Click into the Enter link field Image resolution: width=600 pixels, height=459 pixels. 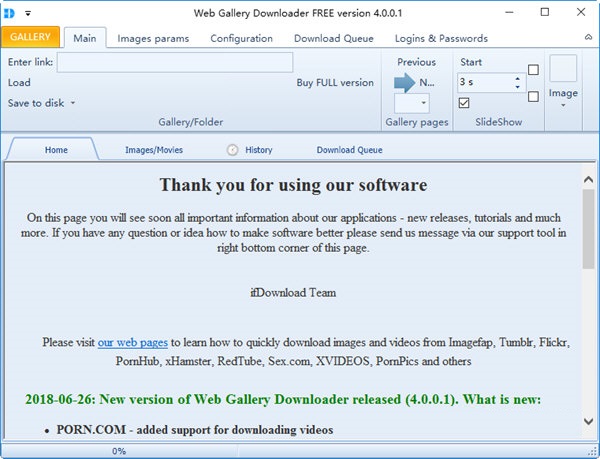coord(175,62)
